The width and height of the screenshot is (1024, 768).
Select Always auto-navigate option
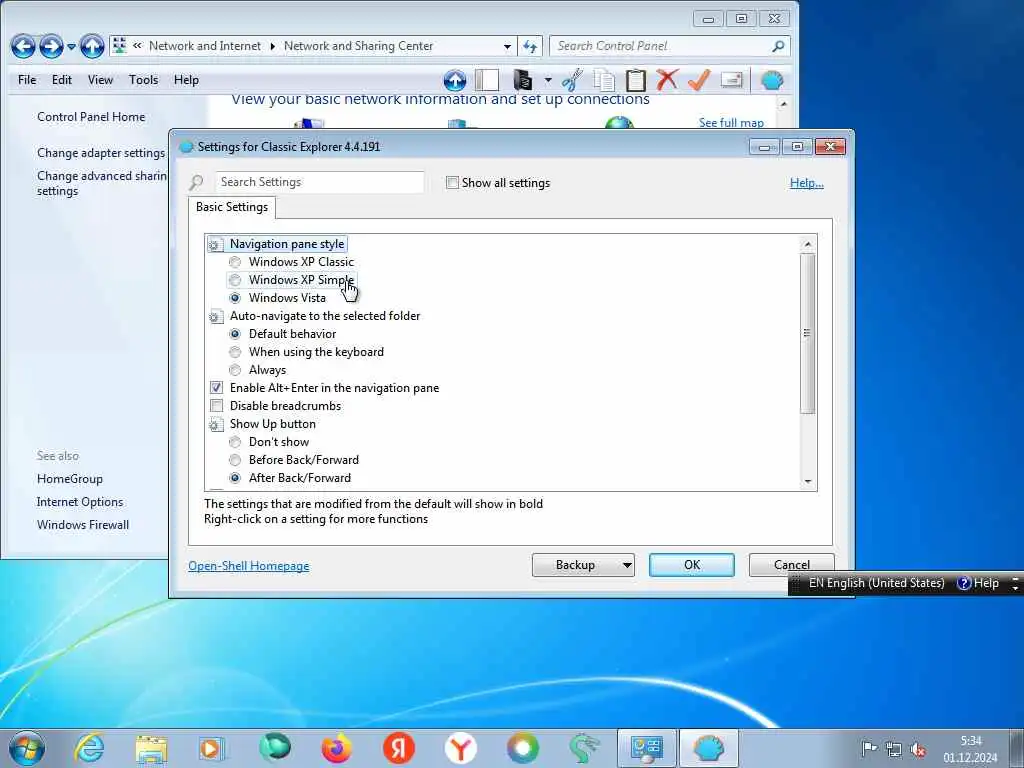235,370
